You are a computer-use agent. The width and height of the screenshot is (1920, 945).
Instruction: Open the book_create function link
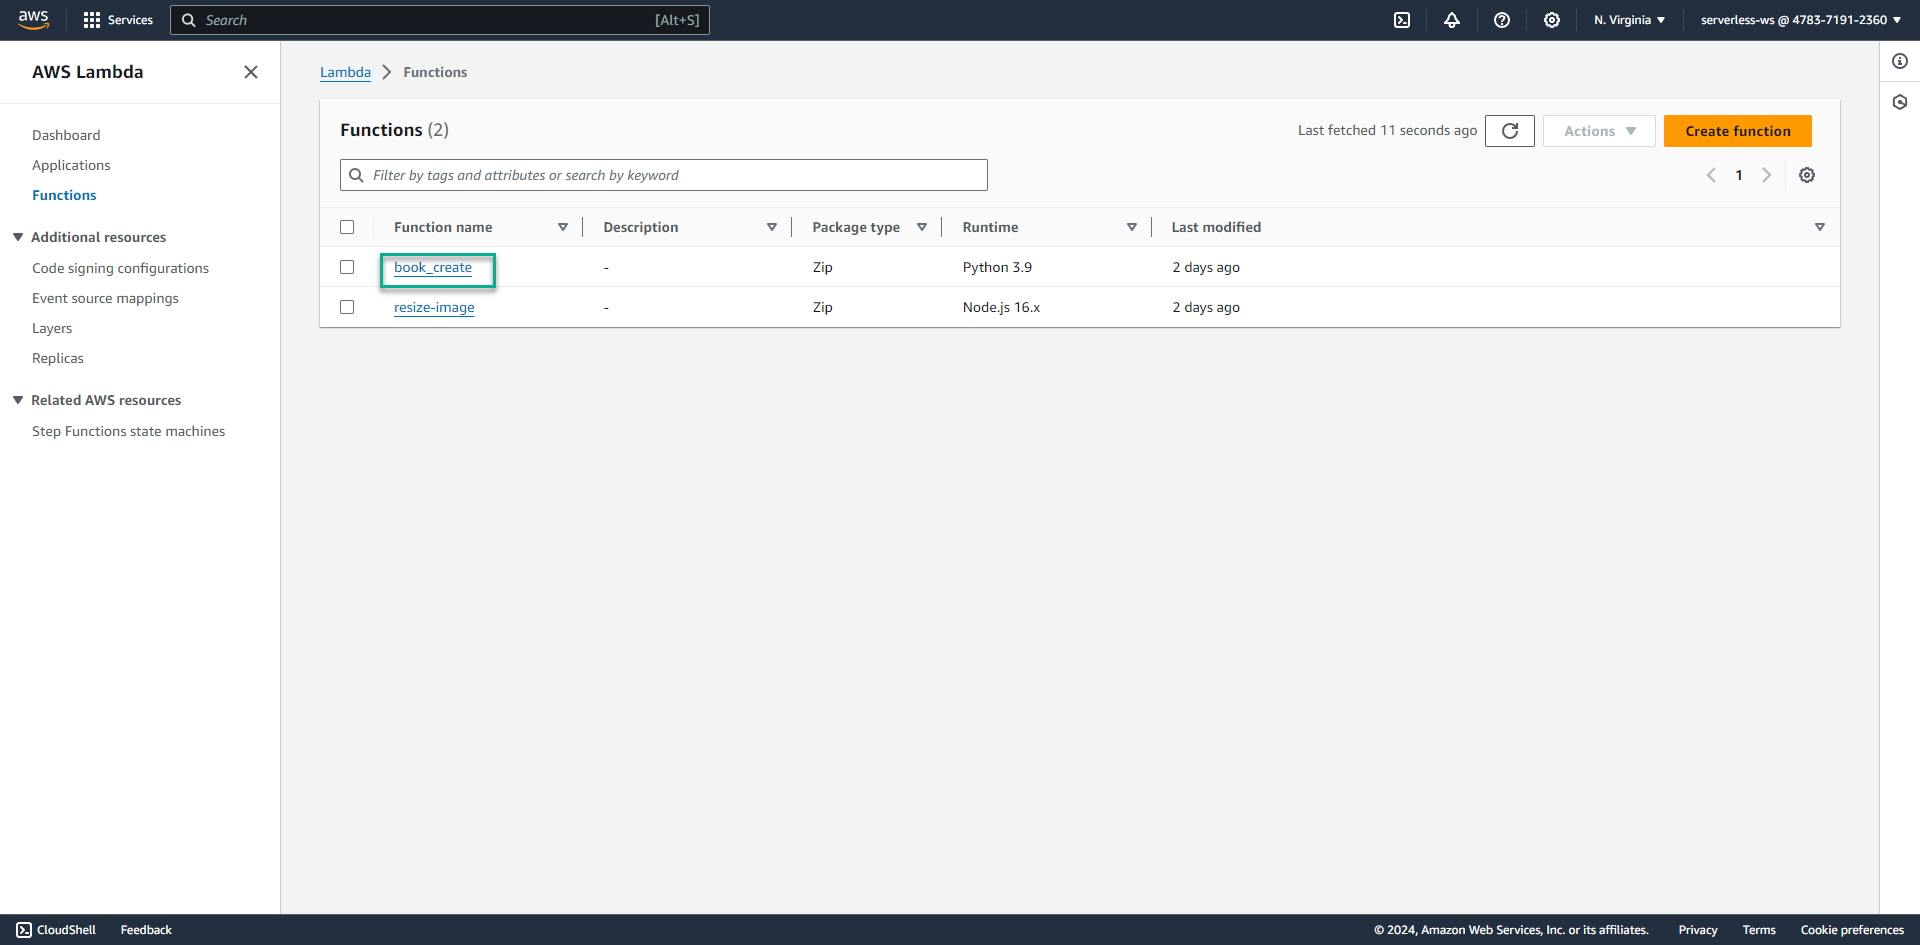(x=433, y=267)
